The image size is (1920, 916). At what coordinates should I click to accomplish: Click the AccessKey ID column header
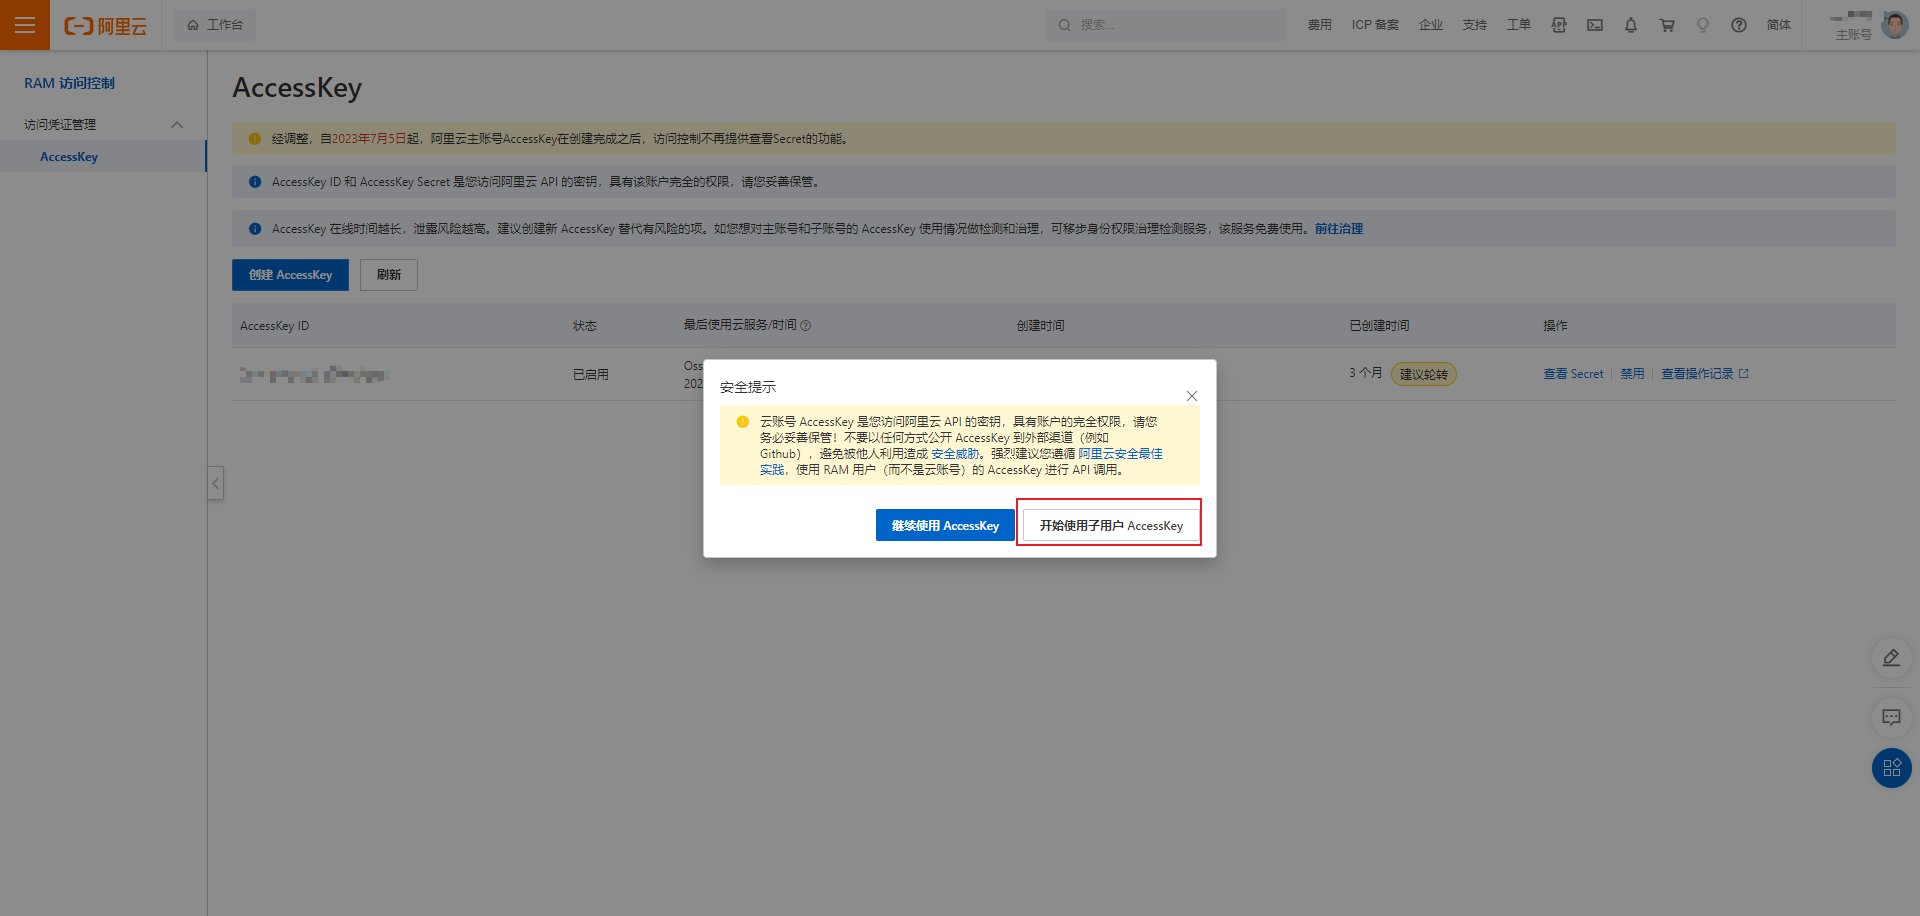coord(275,326)
